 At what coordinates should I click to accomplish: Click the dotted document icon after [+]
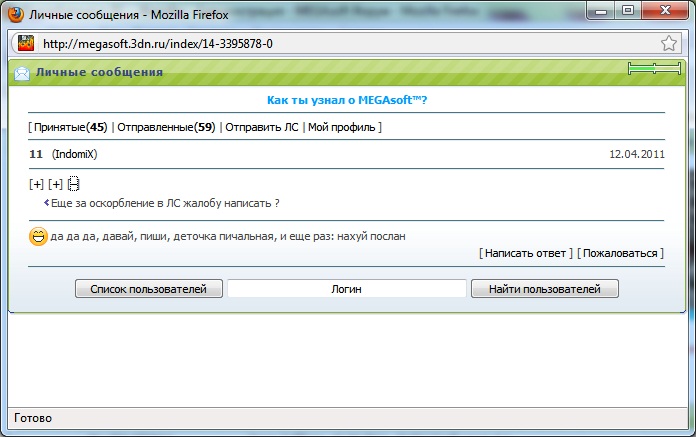pos(74,184)
